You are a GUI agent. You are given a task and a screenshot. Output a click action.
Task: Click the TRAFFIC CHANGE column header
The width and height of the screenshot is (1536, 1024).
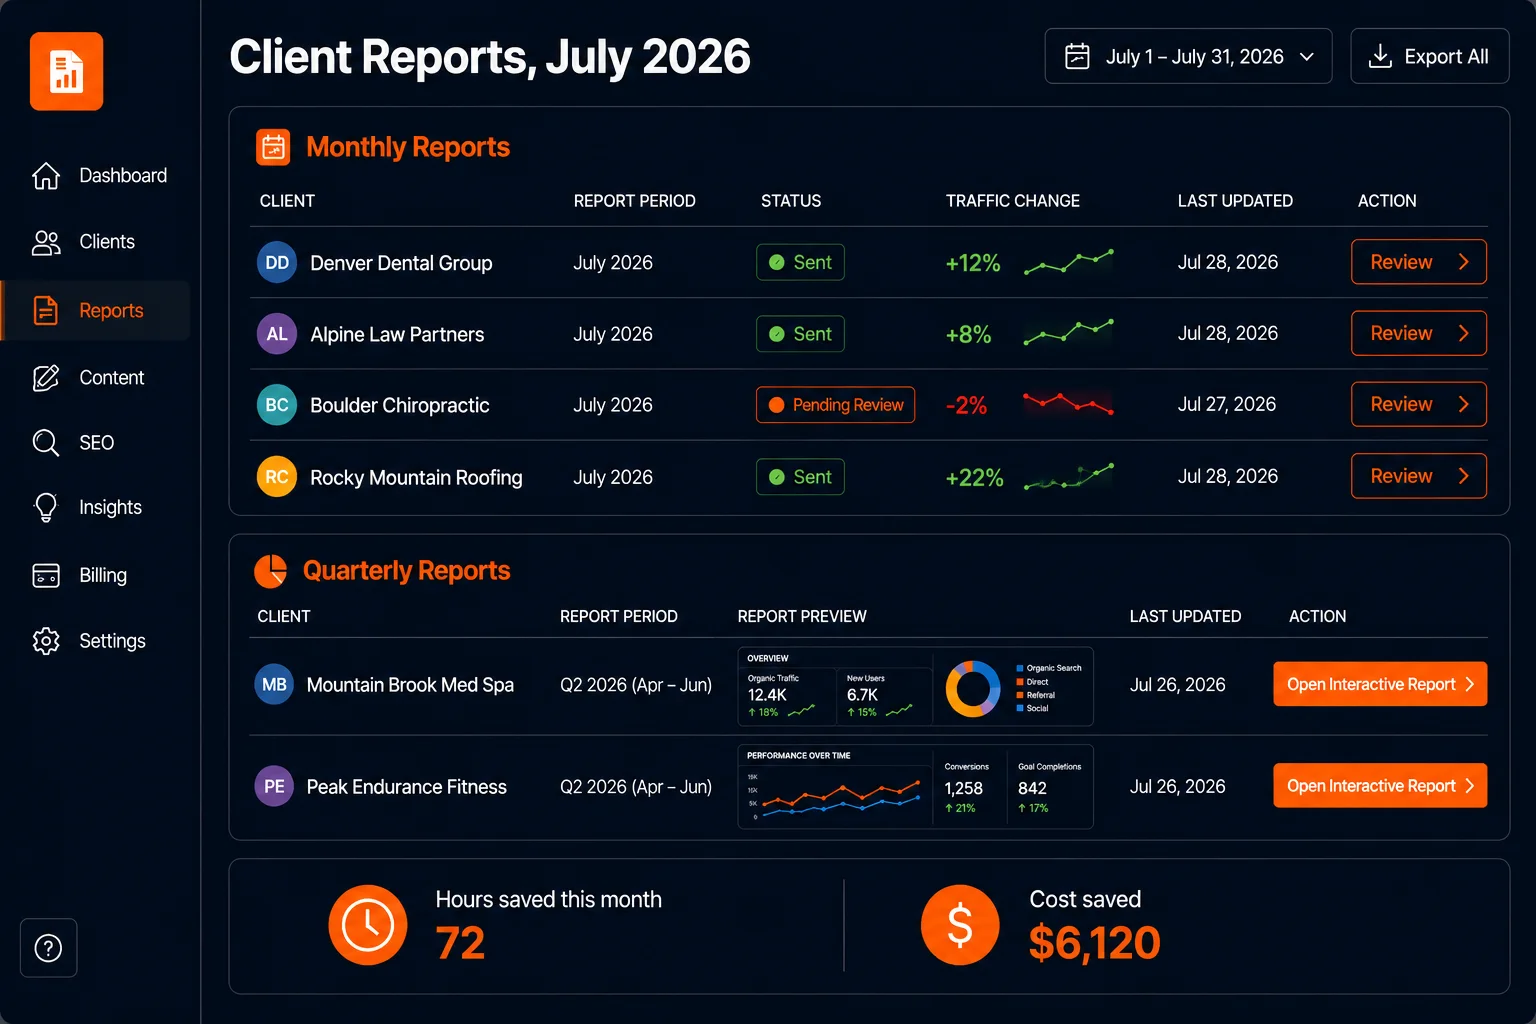pos(1013,201)
